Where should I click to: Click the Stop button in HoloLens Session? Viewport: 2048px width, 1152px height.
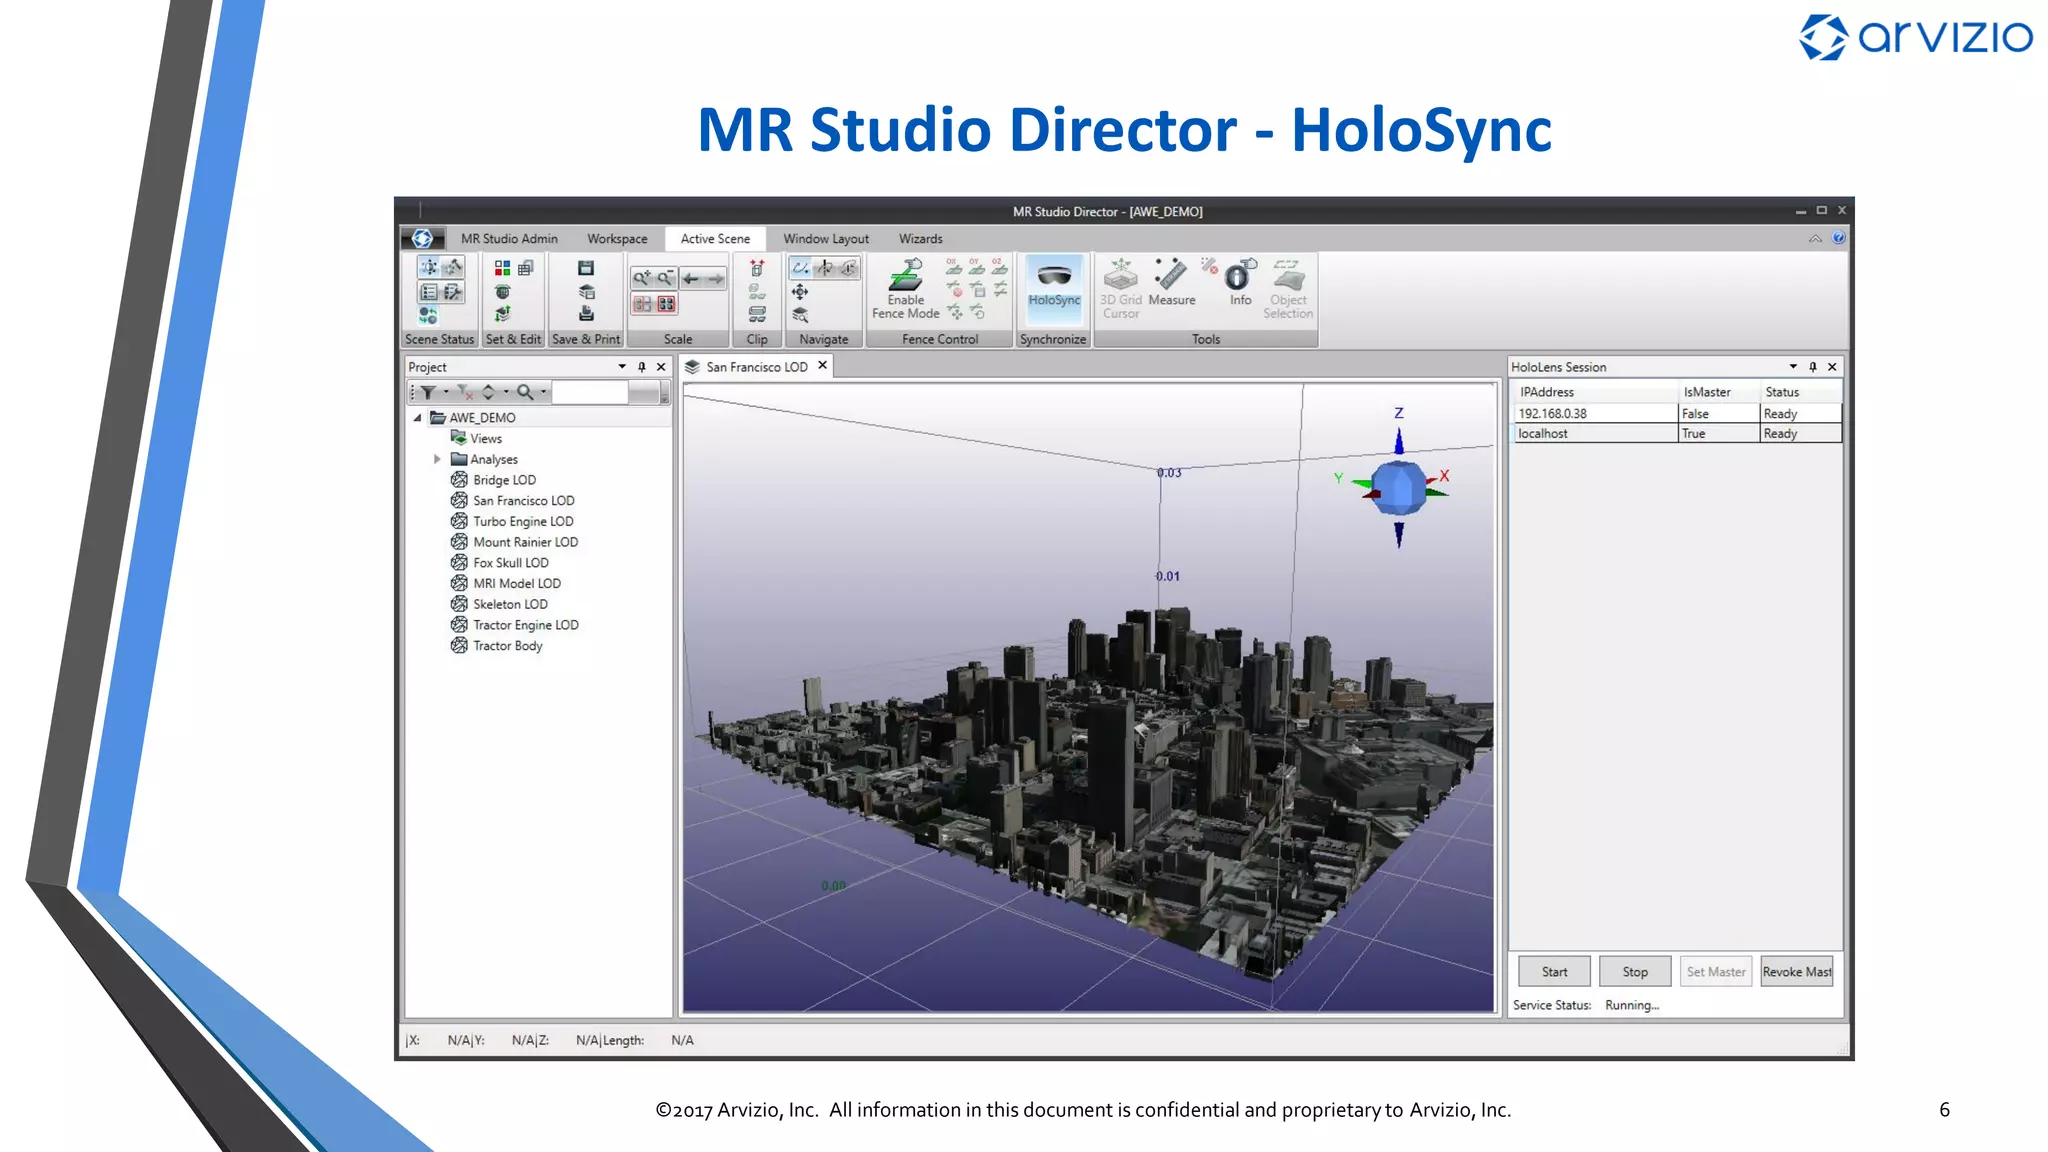coord(1635,972)
